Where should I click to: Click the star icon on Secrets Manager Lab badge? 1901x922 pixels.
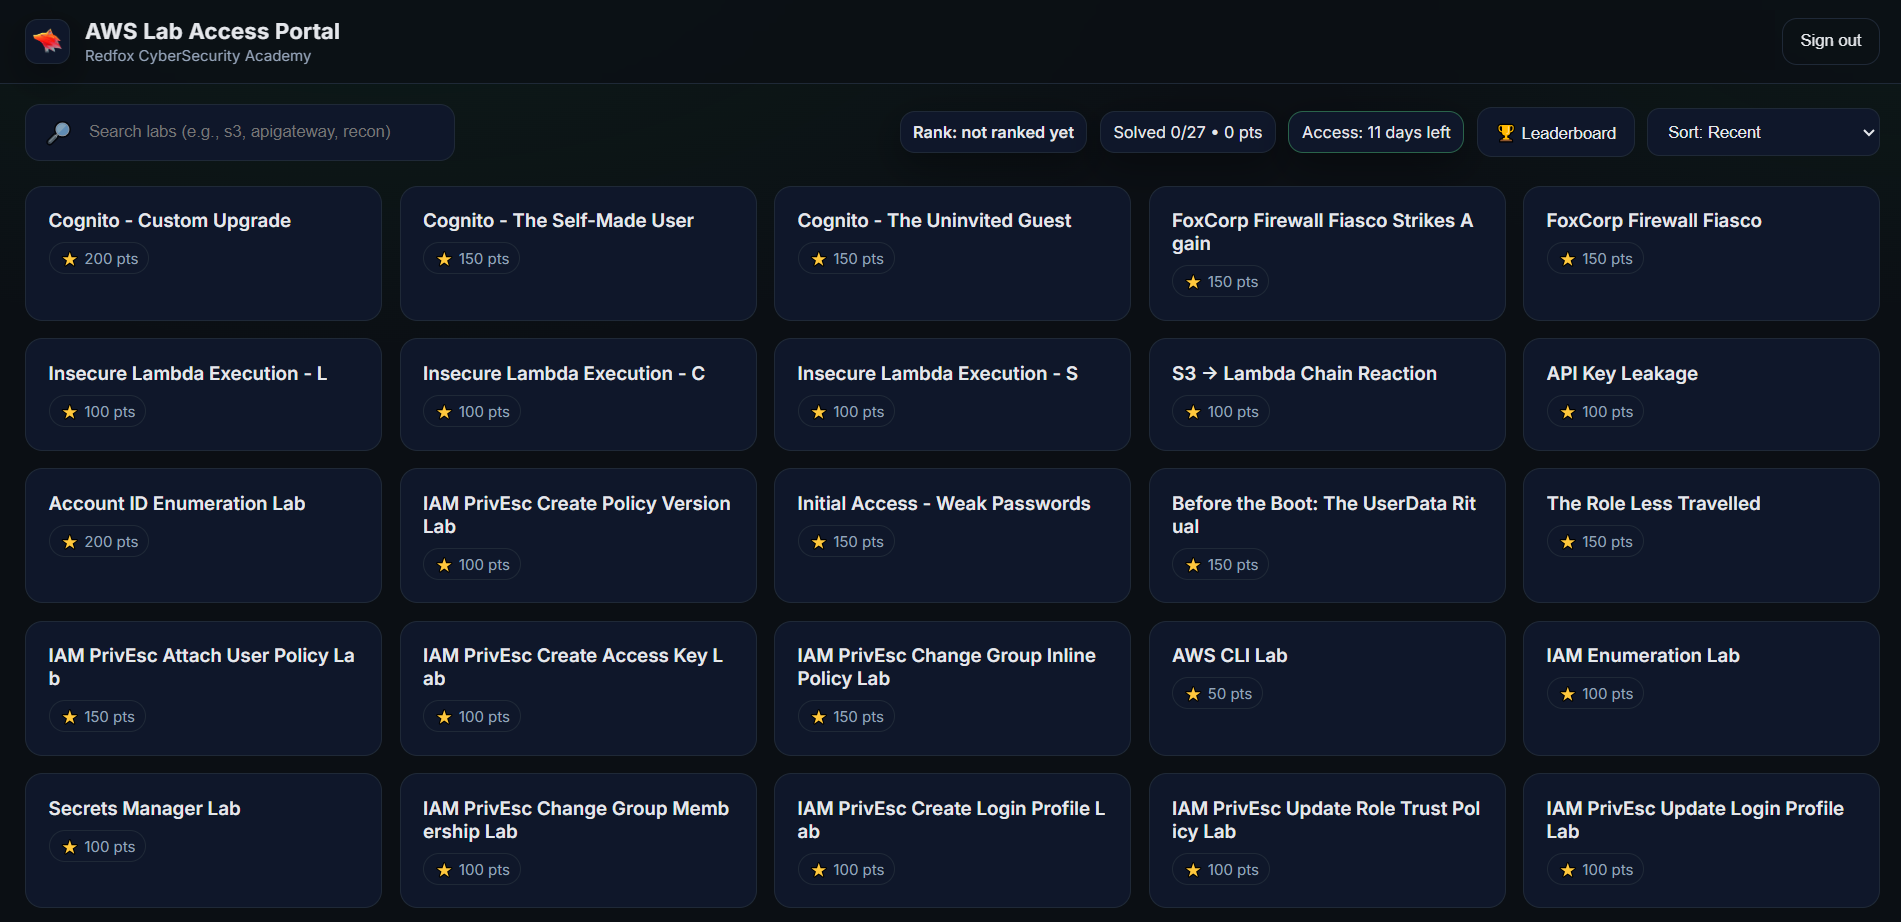[x=67, y=845]
